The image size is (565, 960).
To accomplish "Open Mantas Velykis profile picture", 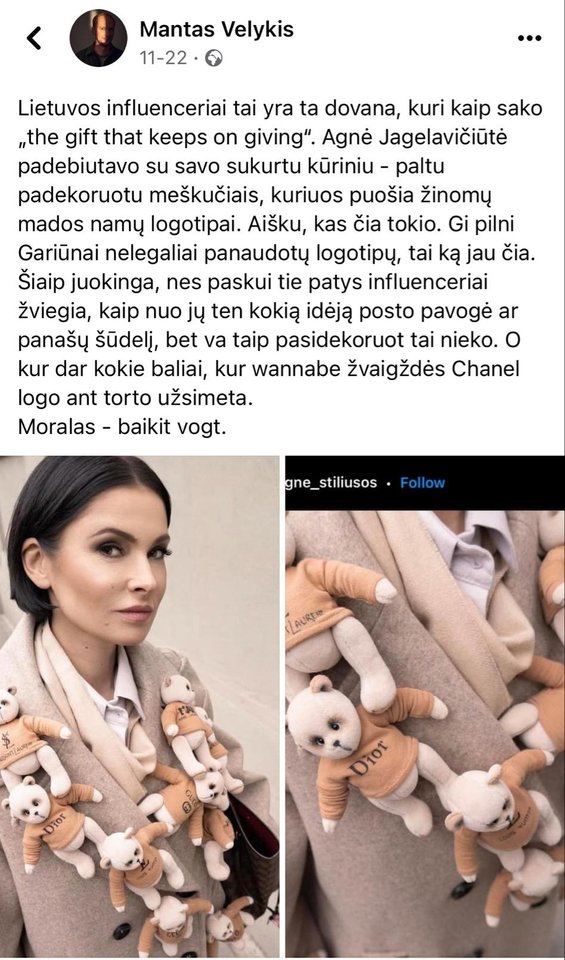I will pyautogui.click(x=98, y=38).
